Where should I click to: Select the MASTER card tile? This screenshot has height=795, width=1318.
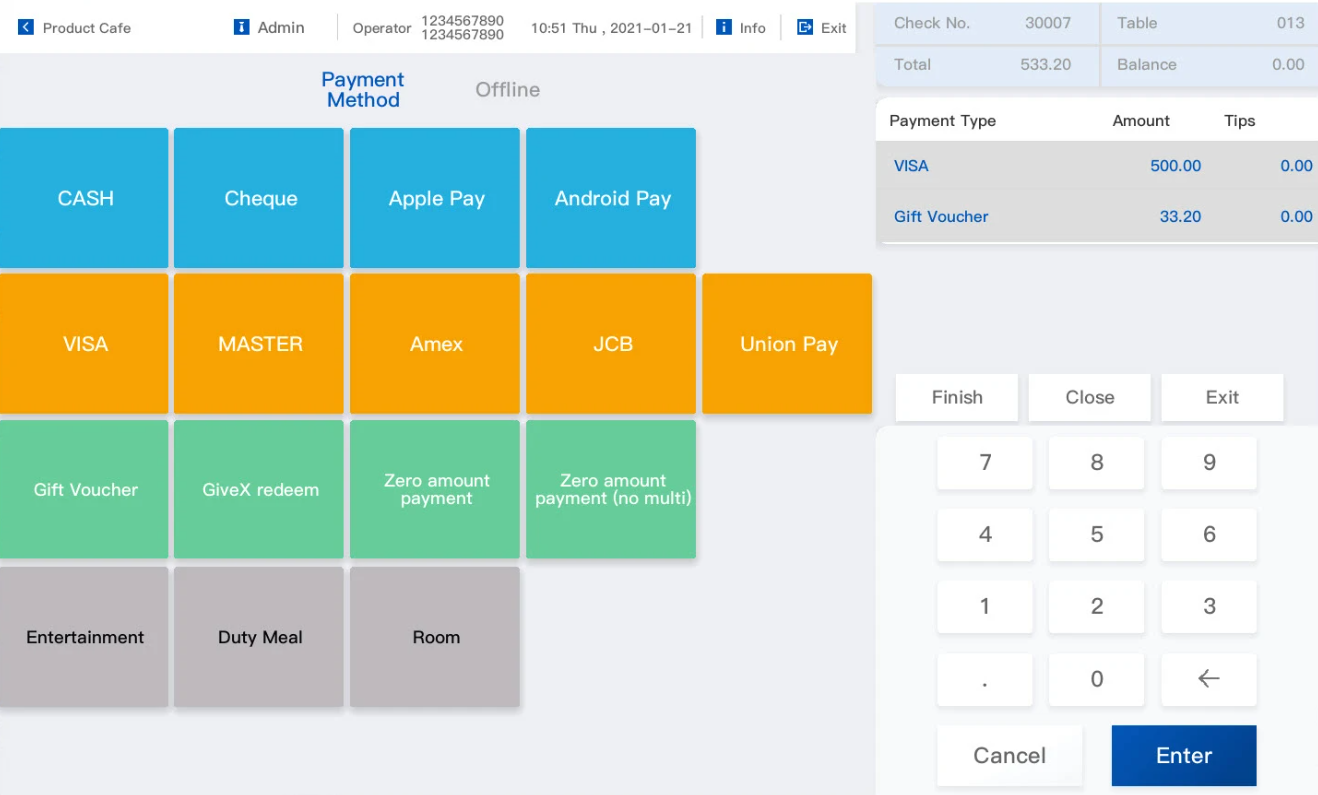tap(260, 344)
